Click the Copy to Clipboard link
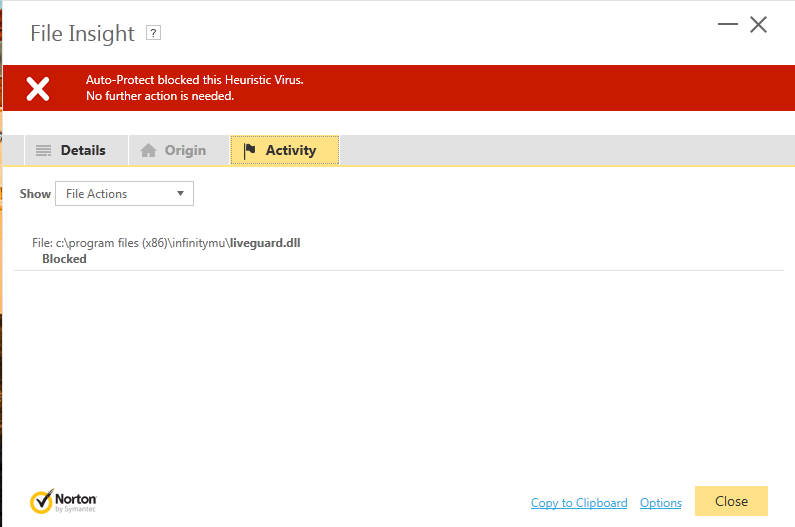The image size is (795, 527). pos(579,503)
